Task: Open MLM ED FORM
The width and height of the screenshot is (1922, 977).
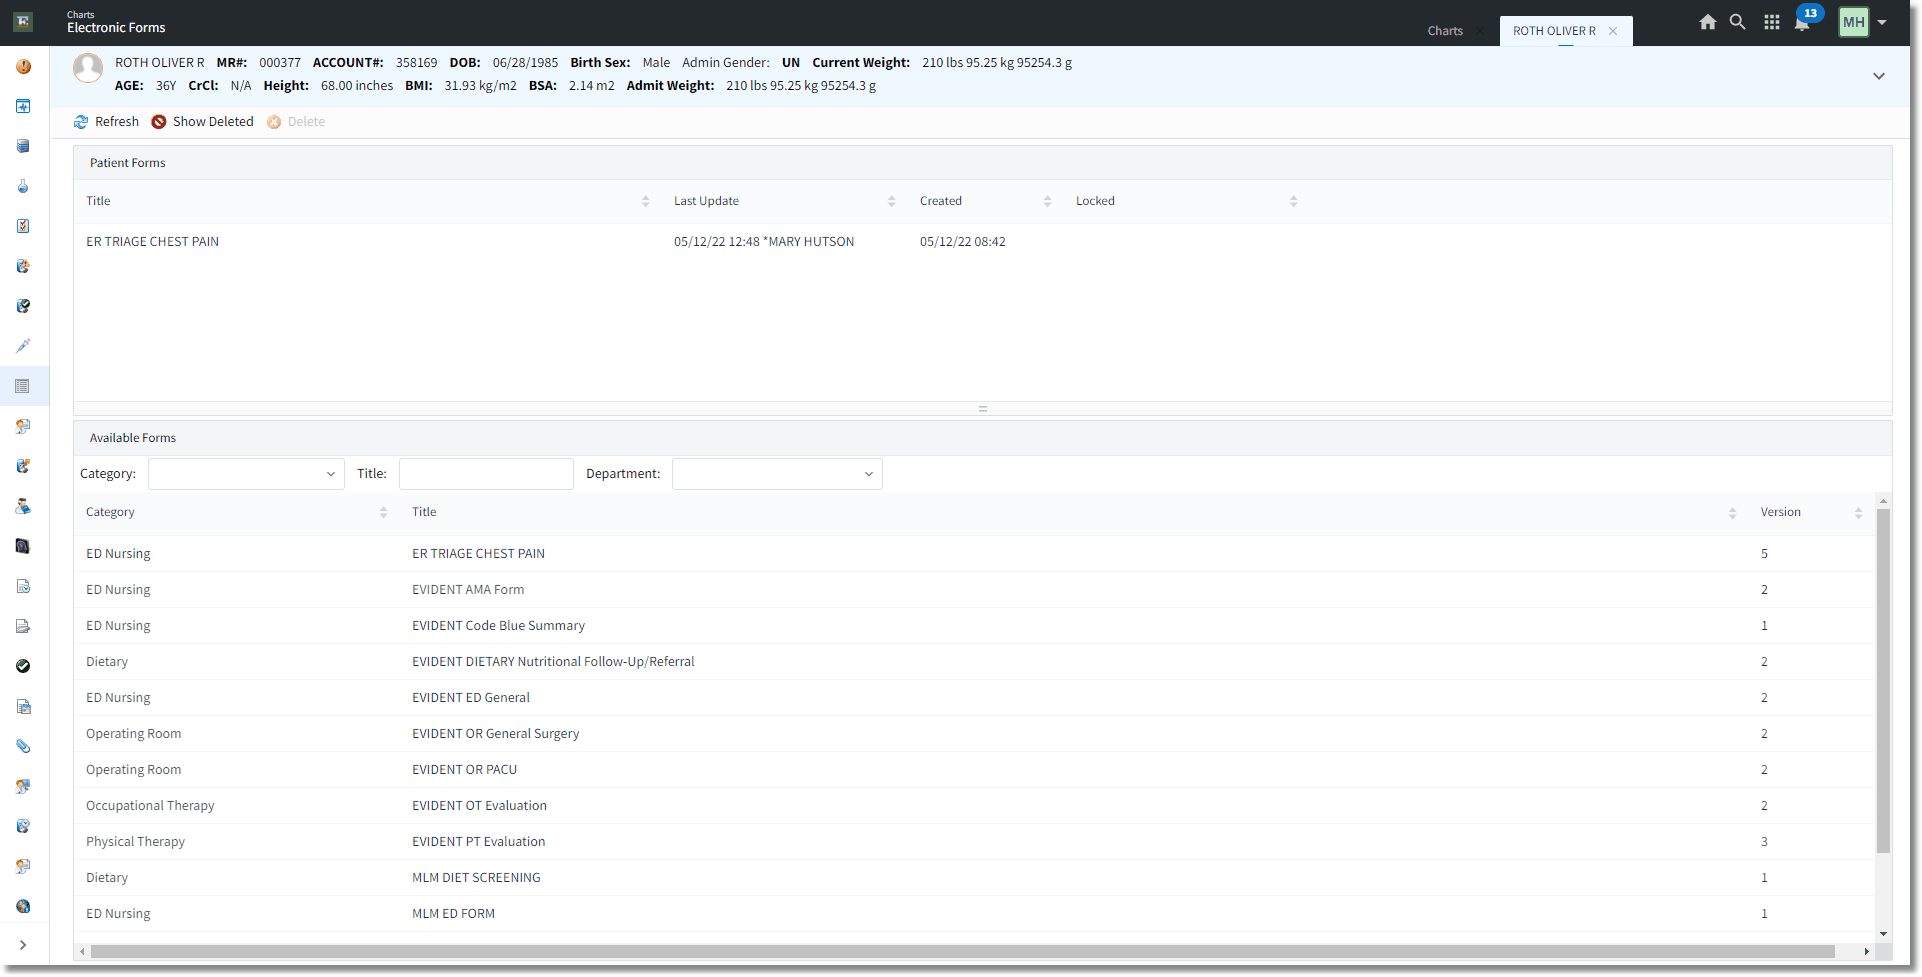Action: coord(453,914)
